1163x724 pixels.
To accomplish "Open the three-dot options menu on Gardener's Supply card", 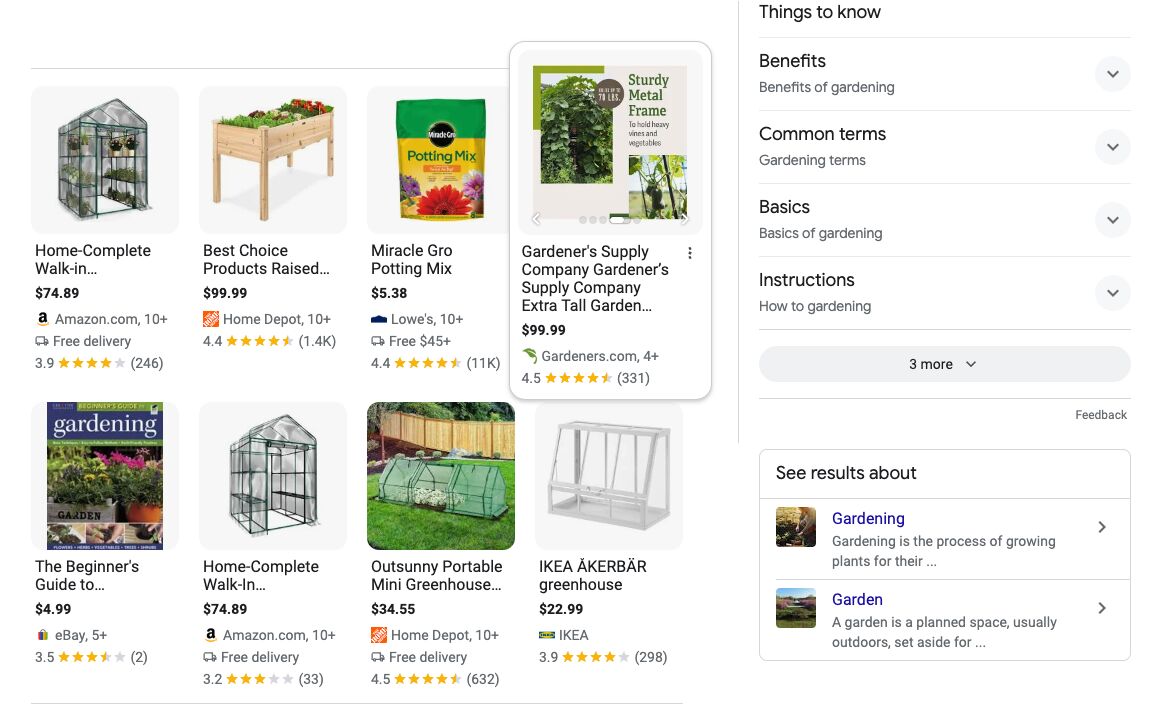I will (x=690, y=253).
